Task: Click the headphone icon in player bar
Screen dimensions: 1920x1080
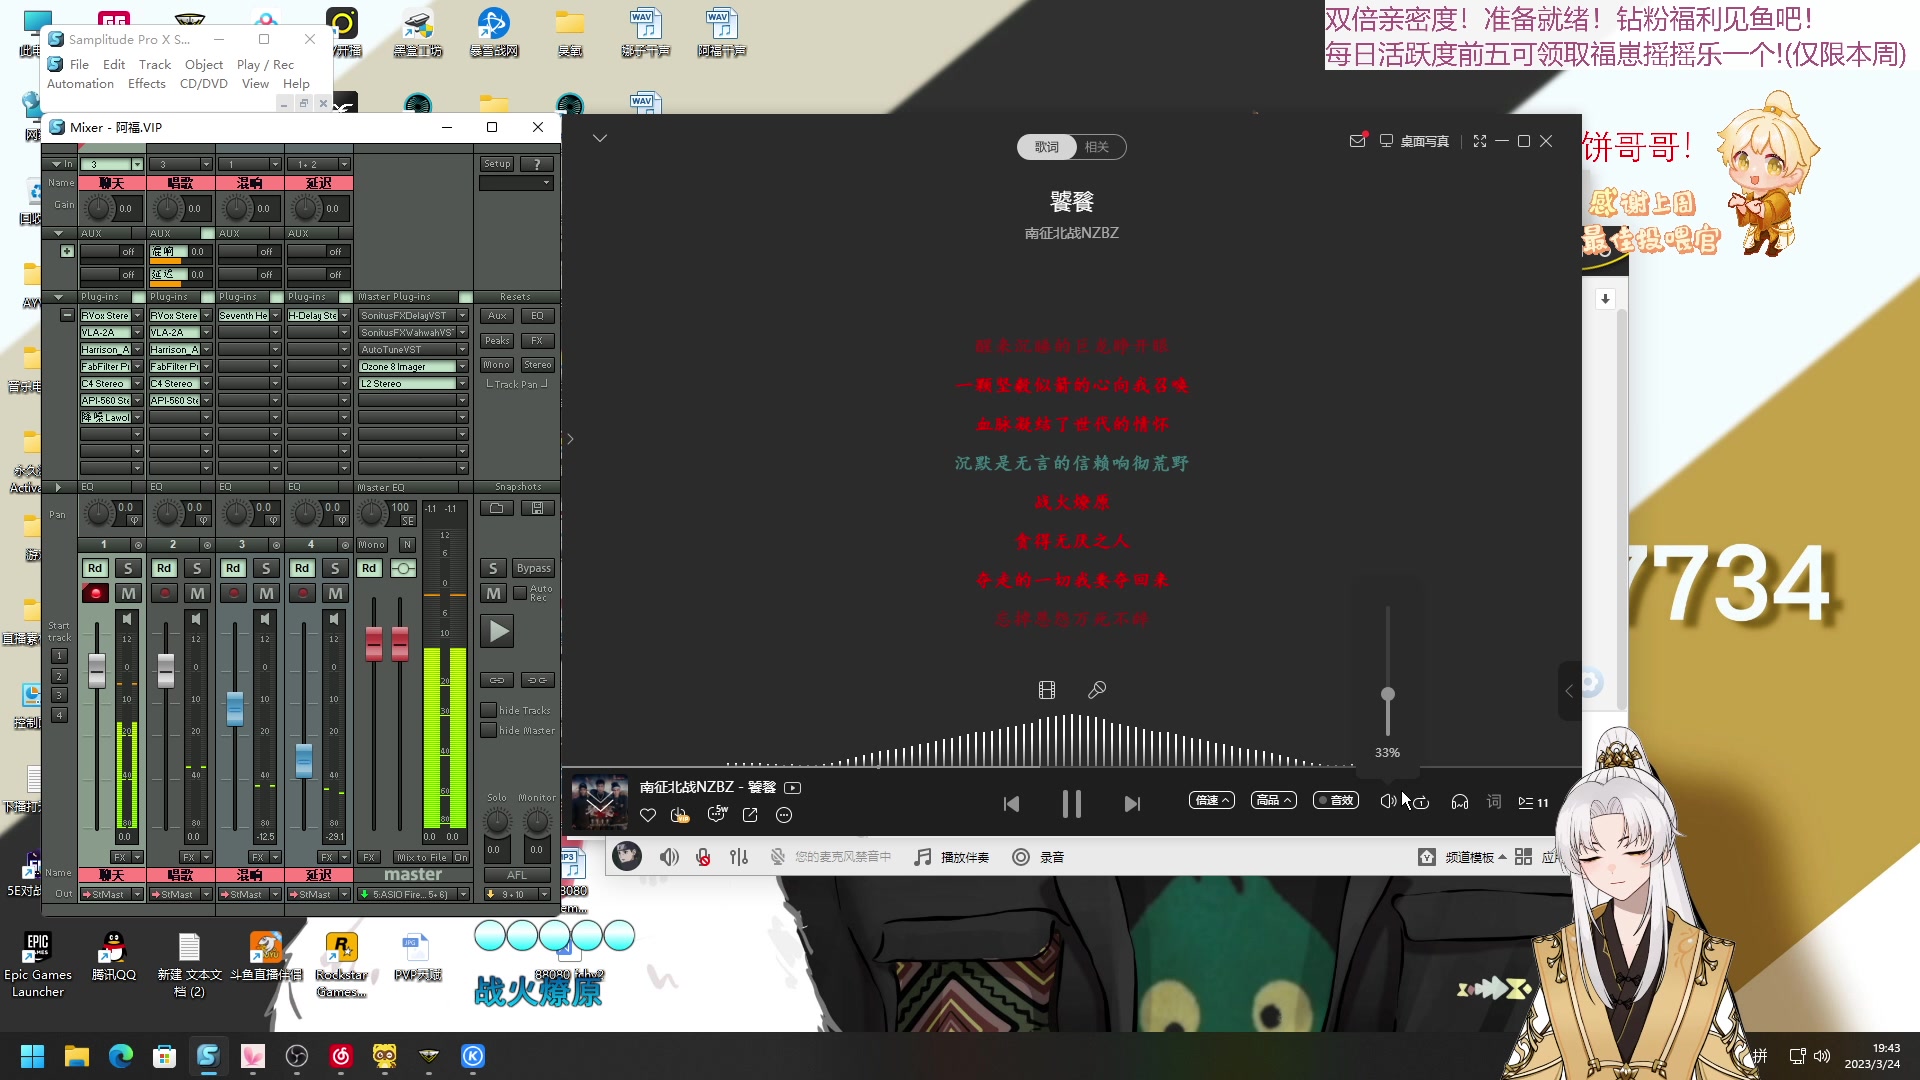Action: click(1460, 801)
